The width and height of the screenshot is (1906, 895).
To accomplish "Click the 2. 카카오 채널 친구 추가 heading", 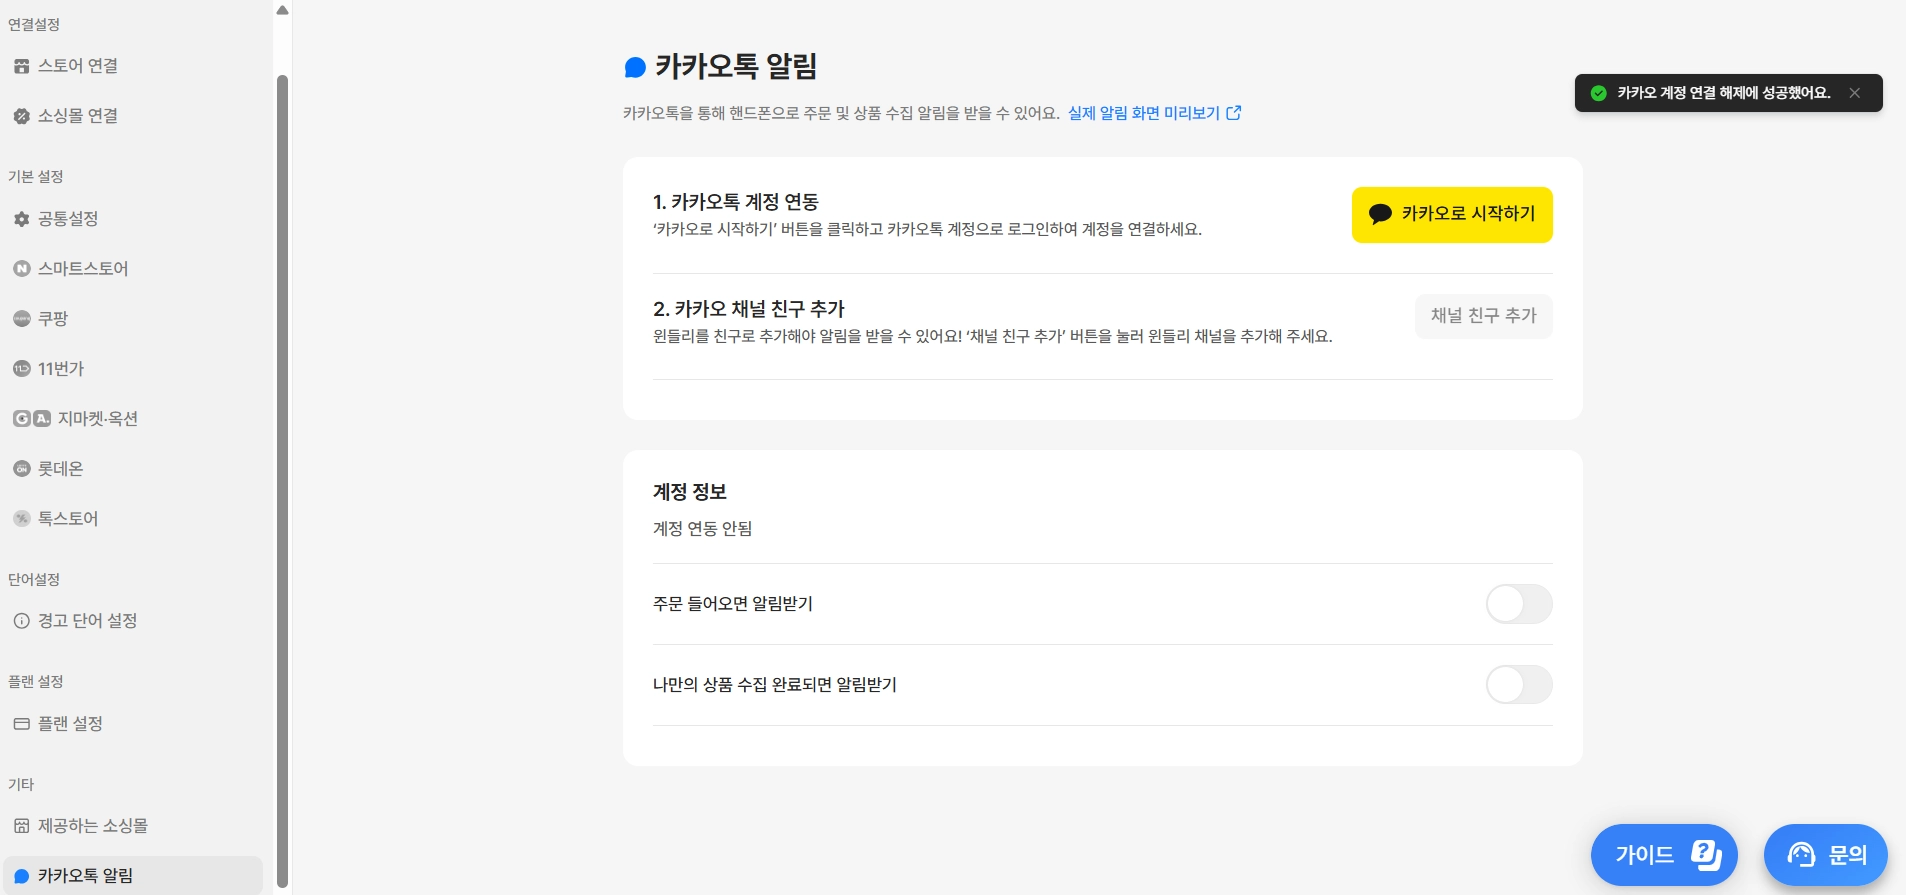I will (749, 309).
